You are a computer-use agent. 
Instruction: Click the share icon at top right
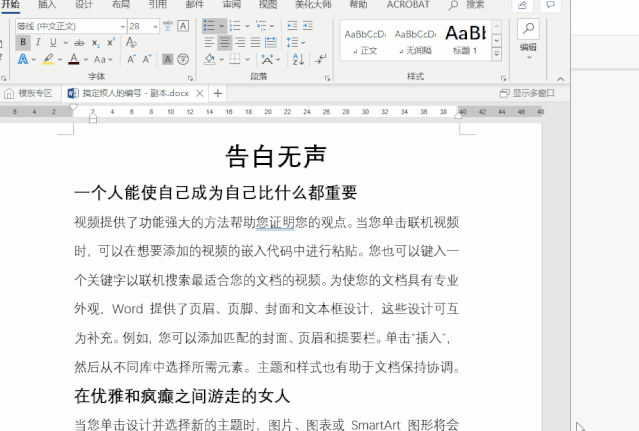pyautogui.click(x=522, y=5)
